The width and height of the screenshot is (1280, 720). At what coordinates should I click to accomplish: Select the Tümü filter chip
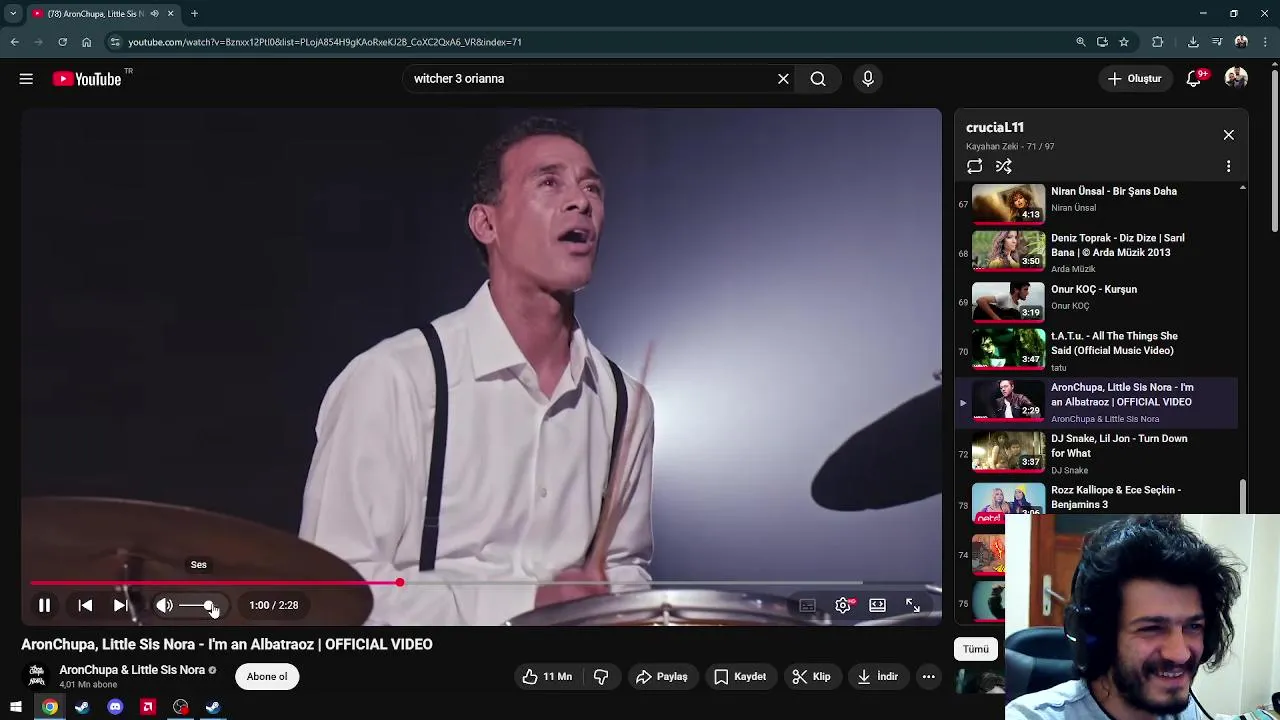(976, 649)
